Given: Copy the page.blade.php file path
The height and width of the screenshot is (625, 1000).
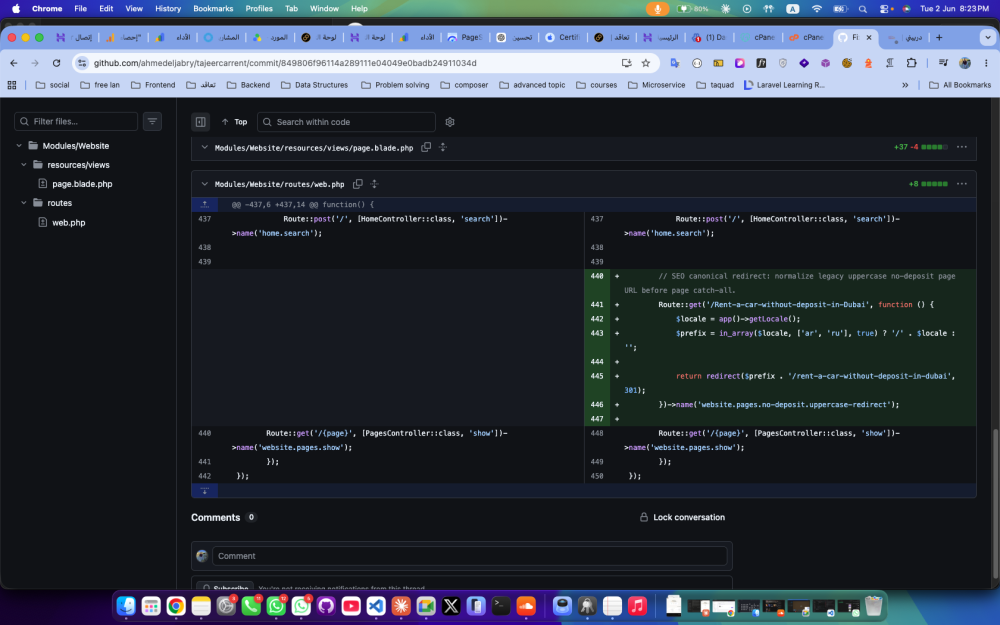Looking at the screenshot, I should (426, 147).
